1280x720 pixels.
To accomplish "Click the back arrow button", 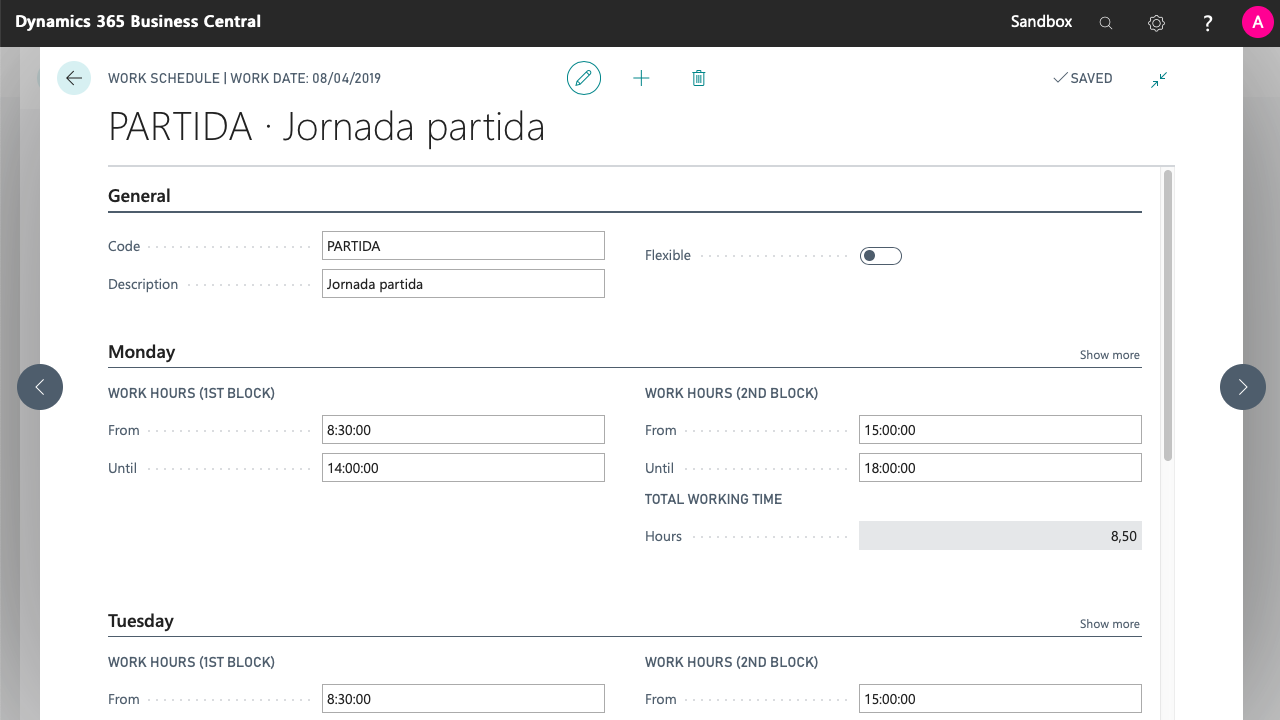I will [74, 78].
